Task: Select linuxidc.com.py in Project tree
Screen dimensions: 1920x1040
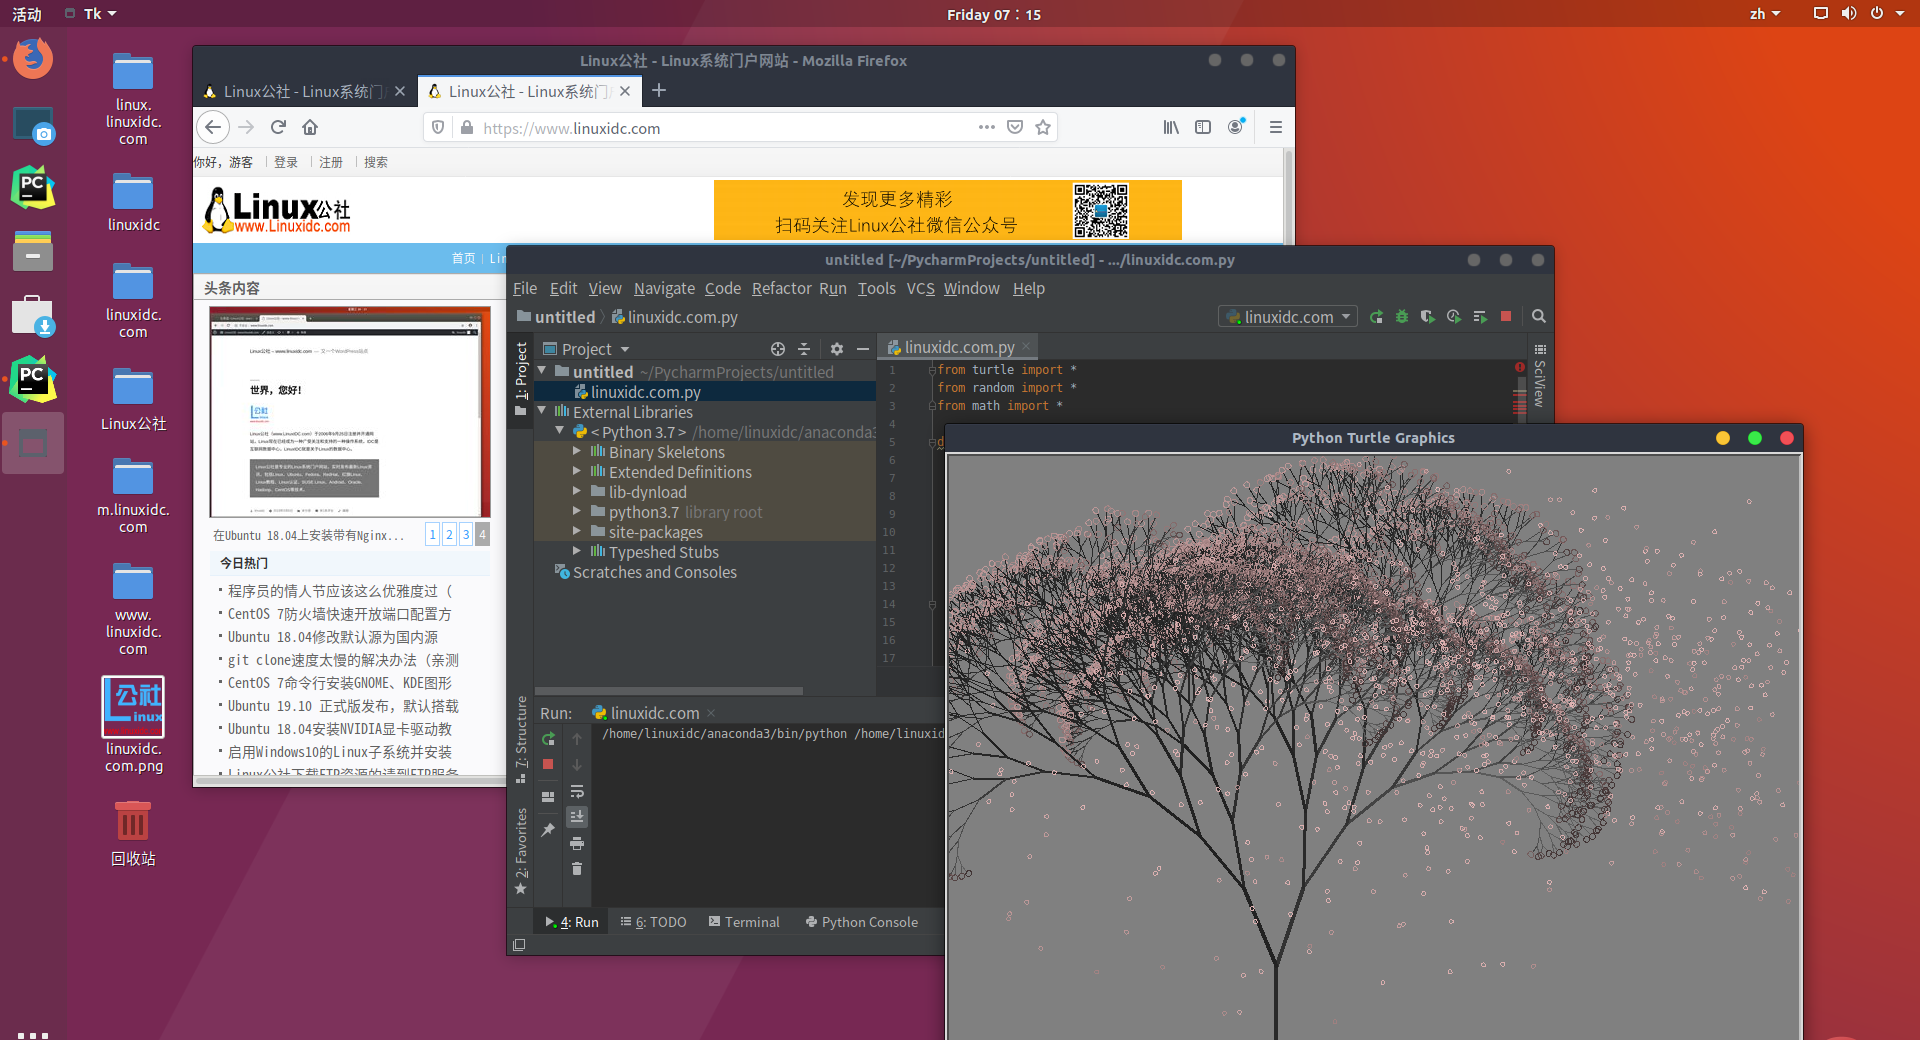Action: coord(705,392)
